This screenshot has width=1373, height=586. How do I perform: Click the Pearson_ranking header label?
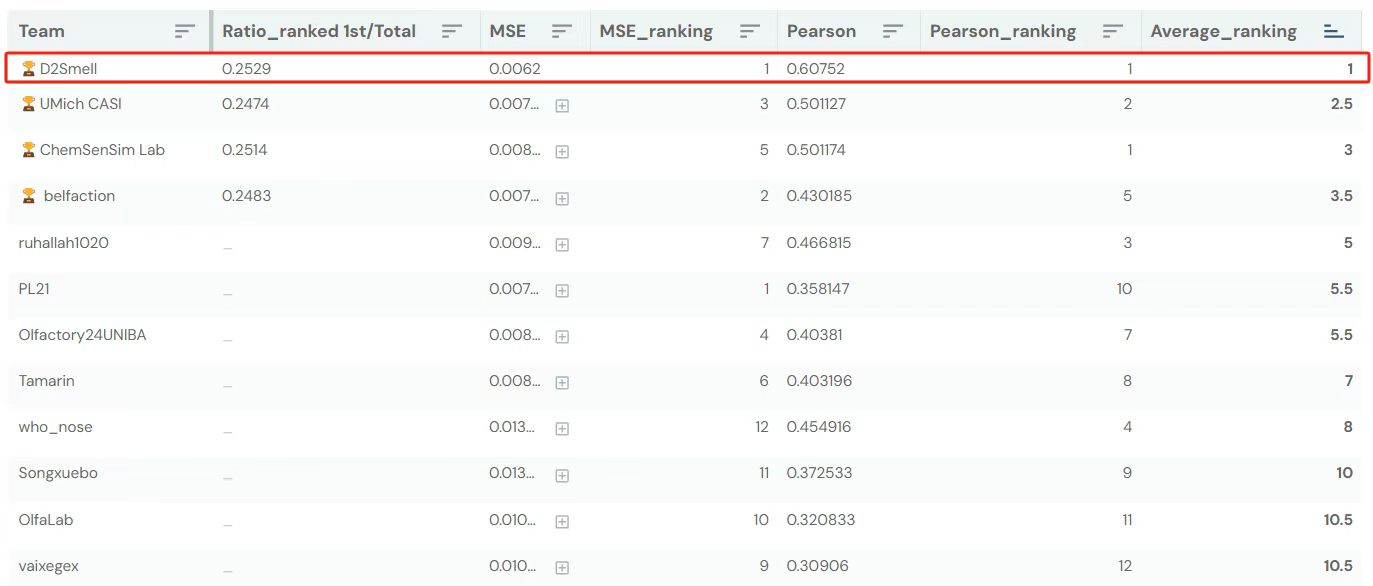coord(1003,31)
